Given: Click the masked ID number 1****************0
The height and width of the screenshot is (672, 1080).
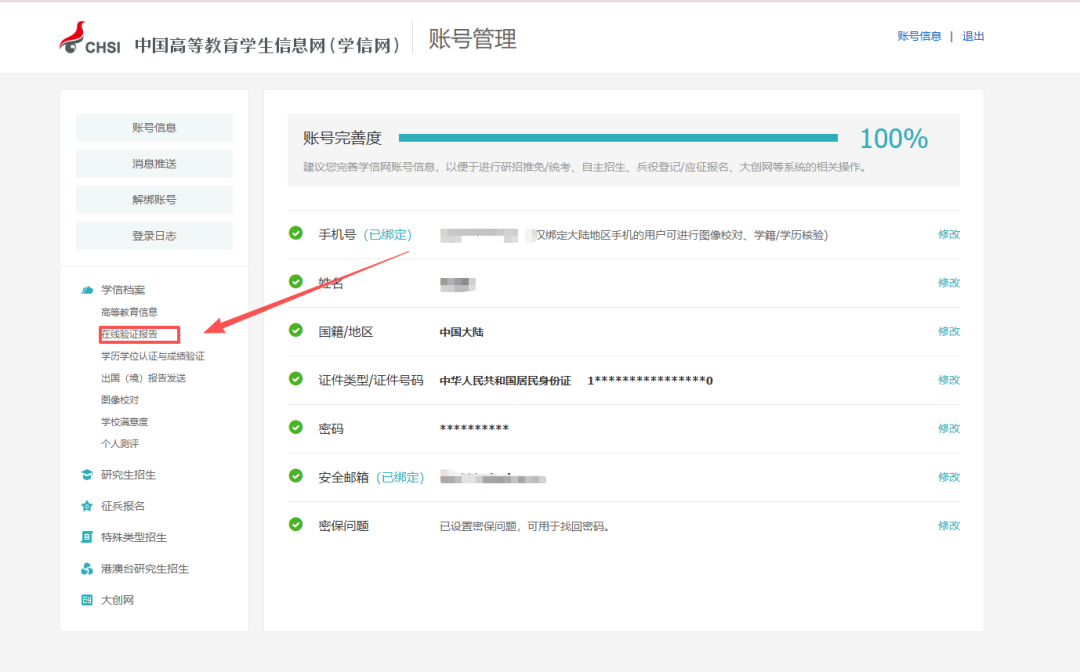Looking at the screenshot, I should click(650, 380).
